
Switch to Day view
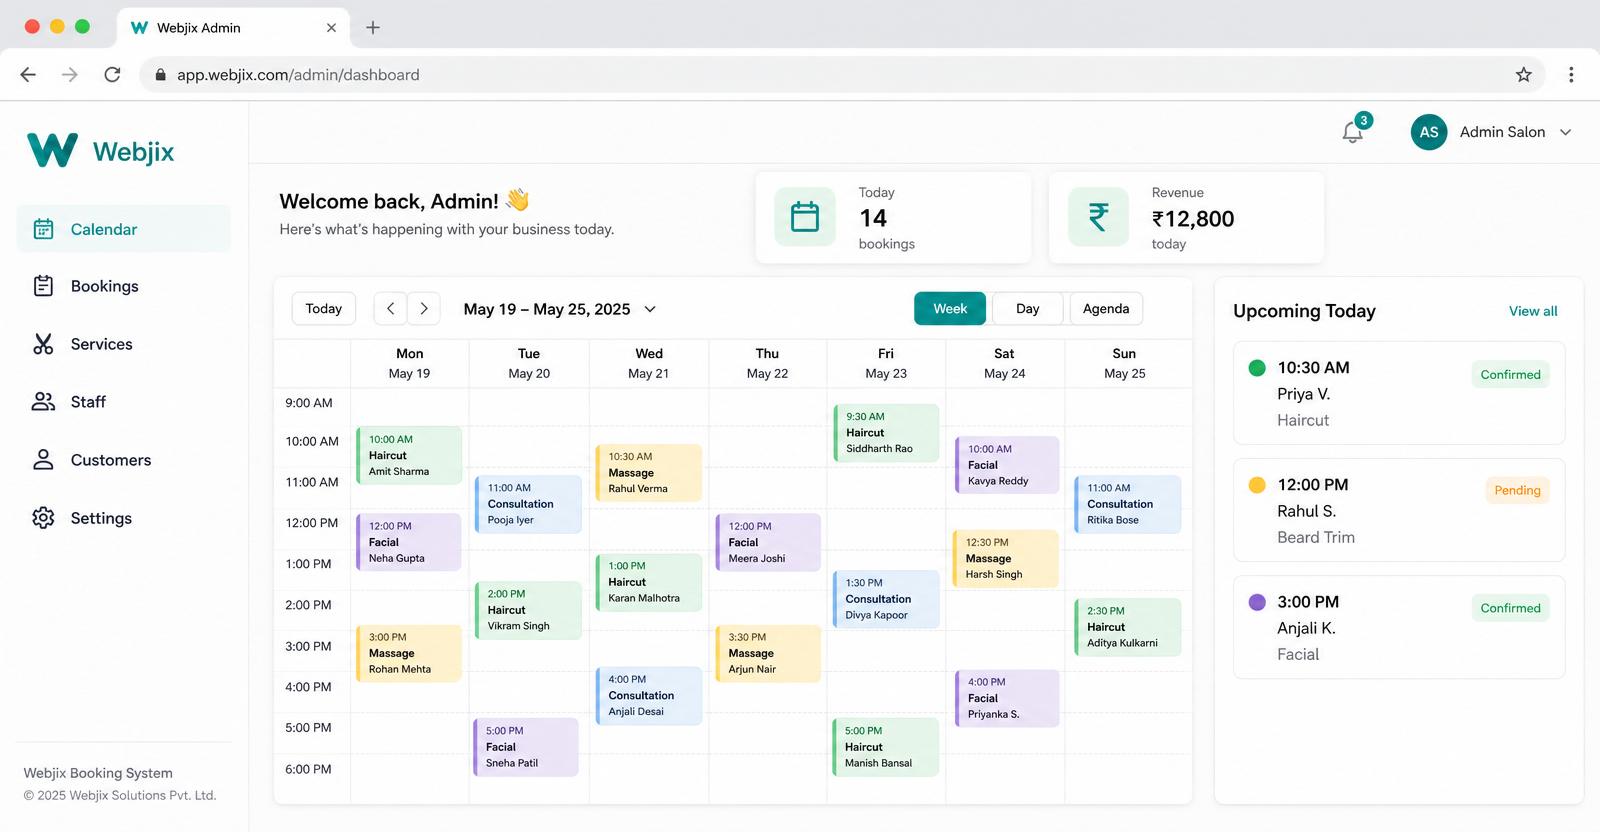[x=1028, y=309]
